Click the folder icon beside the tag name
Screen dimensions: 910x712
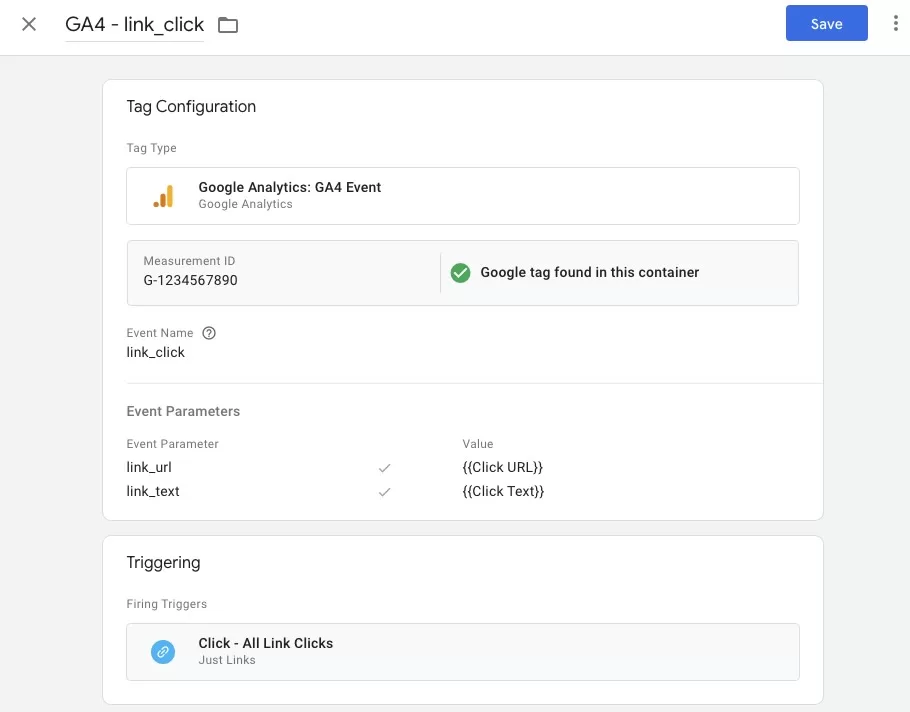228,25
